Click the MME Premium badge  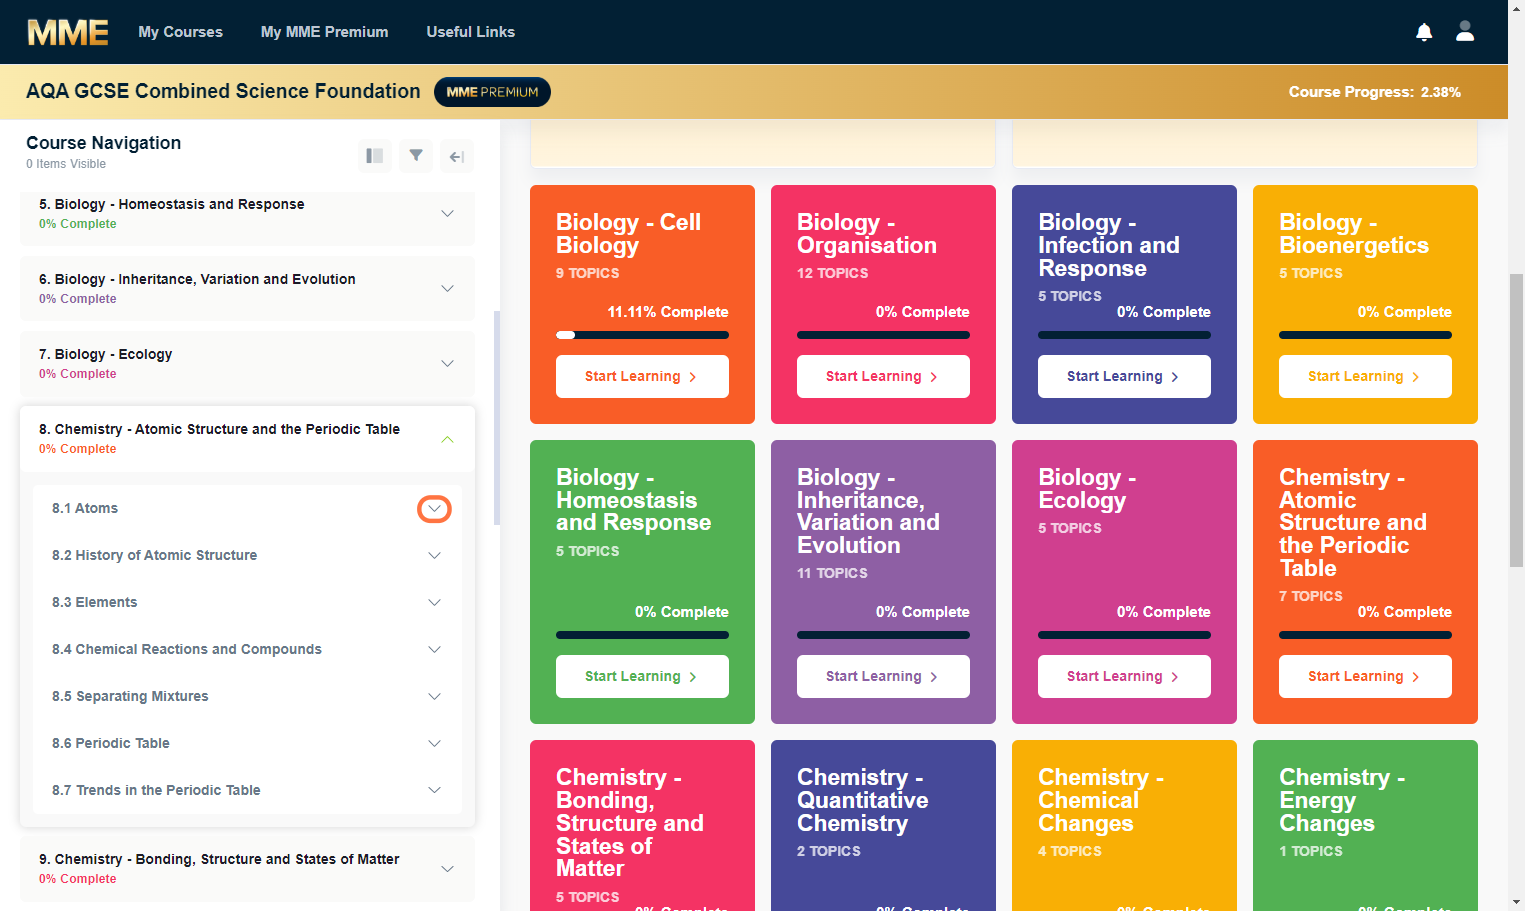pos(492,92)
